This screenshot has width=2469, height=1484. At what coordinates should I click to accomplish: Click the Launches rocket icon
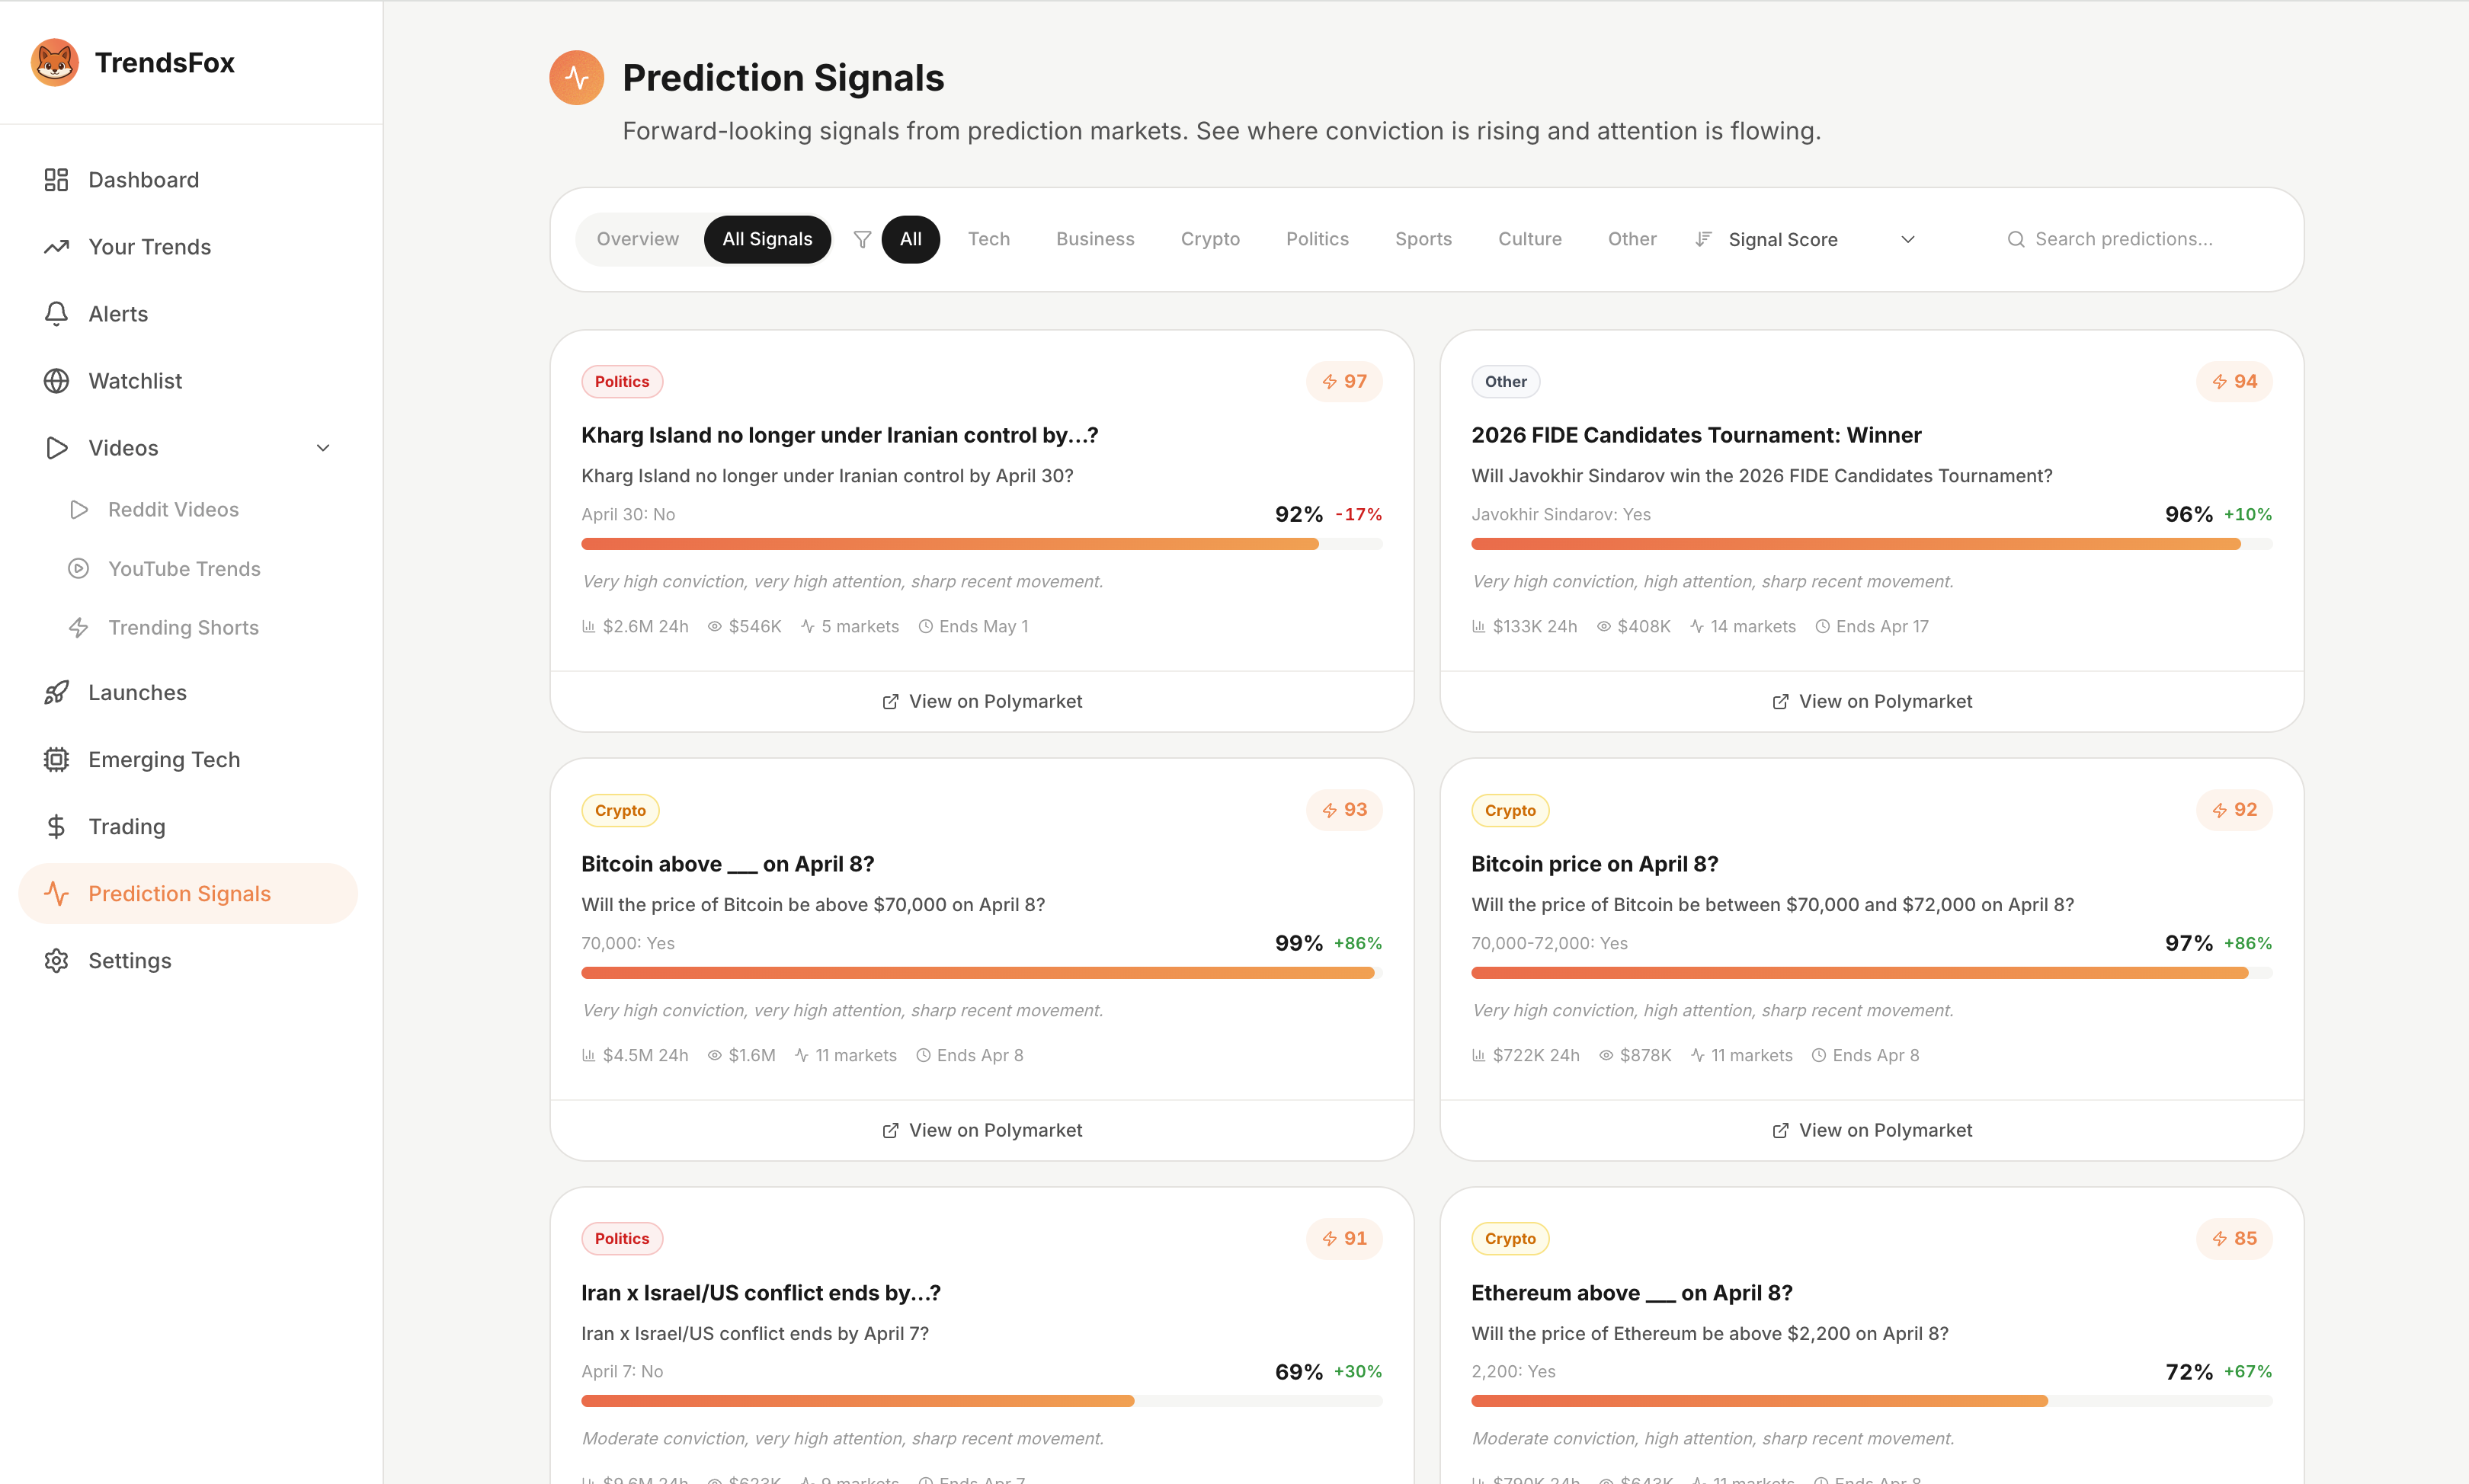click(x=56, y=692)
